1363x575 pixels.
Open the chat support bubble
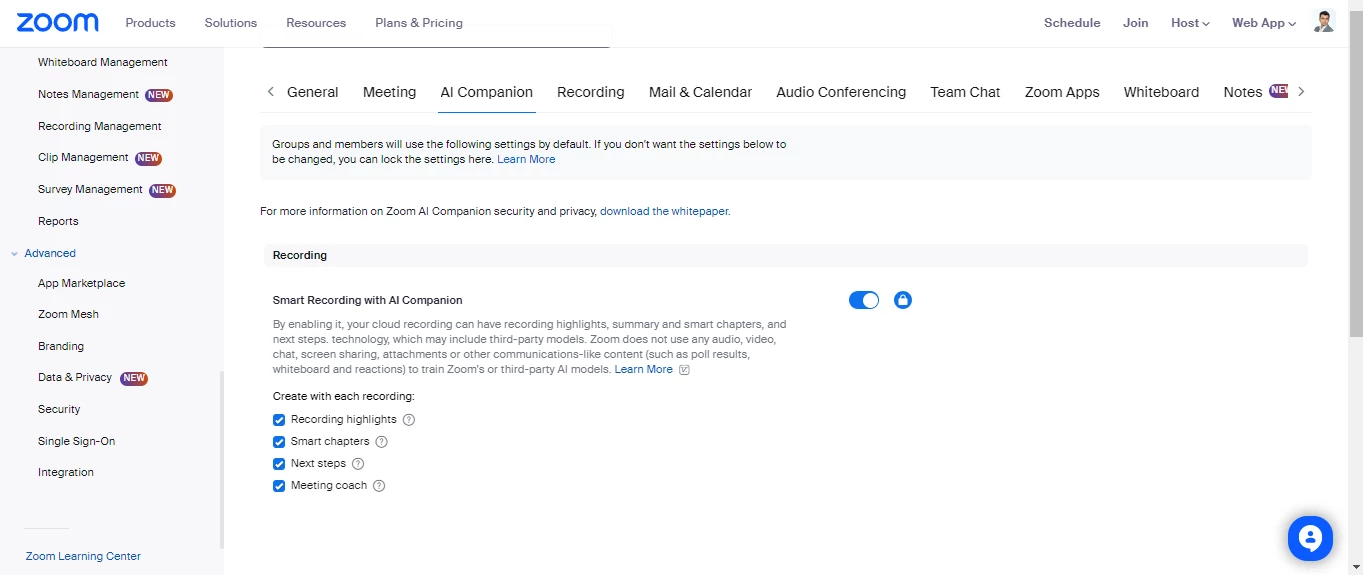[1310, 538]
